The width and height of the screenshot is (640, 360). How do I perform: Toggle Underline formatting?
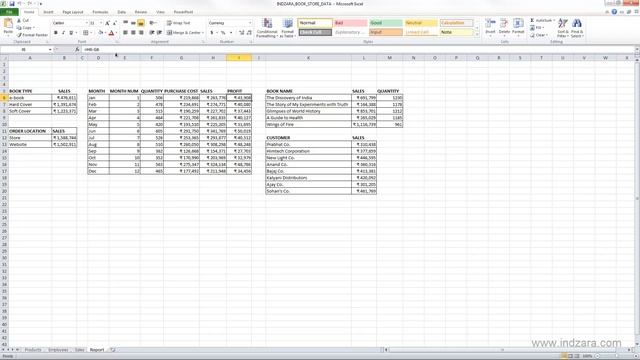71,33
